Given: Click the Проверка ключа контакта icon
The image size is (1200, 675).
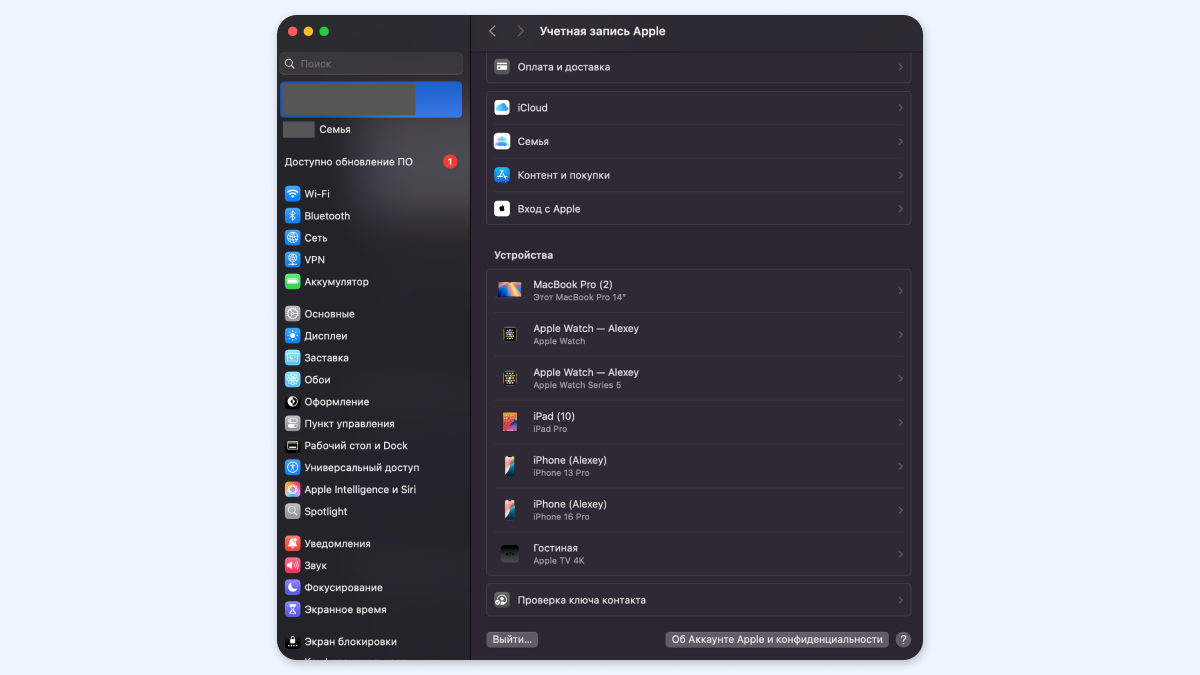Looking at the screenshot, I should tap(502, 600).
